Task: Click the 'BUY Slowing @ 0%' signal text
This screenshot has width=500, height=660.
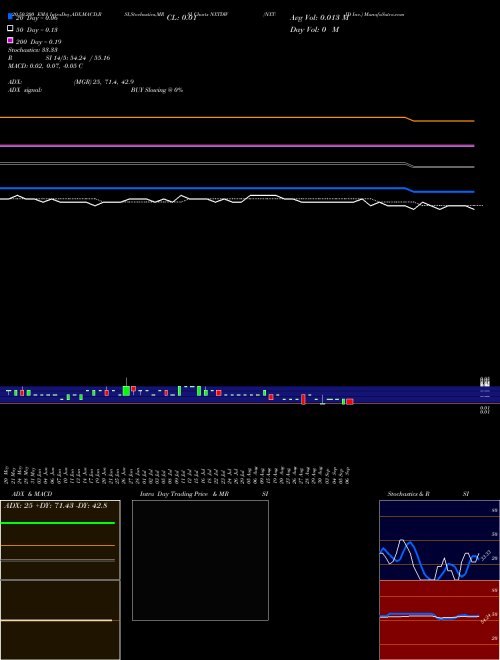Action: 157,90
